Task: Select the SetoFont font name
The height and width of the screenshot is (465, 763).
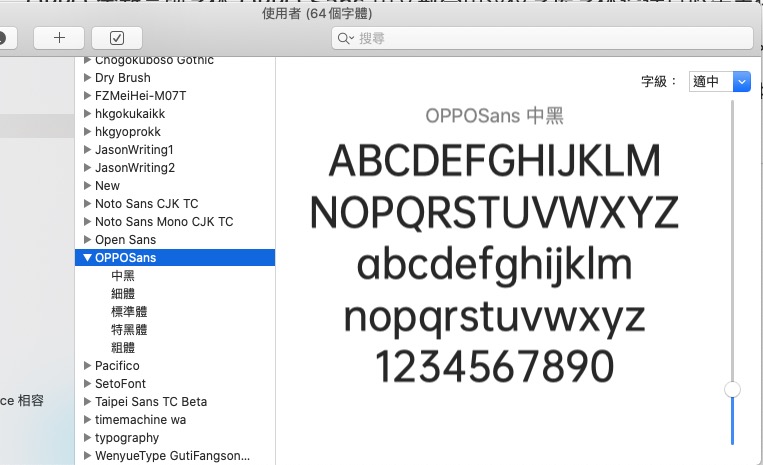Action: (120, 384)
